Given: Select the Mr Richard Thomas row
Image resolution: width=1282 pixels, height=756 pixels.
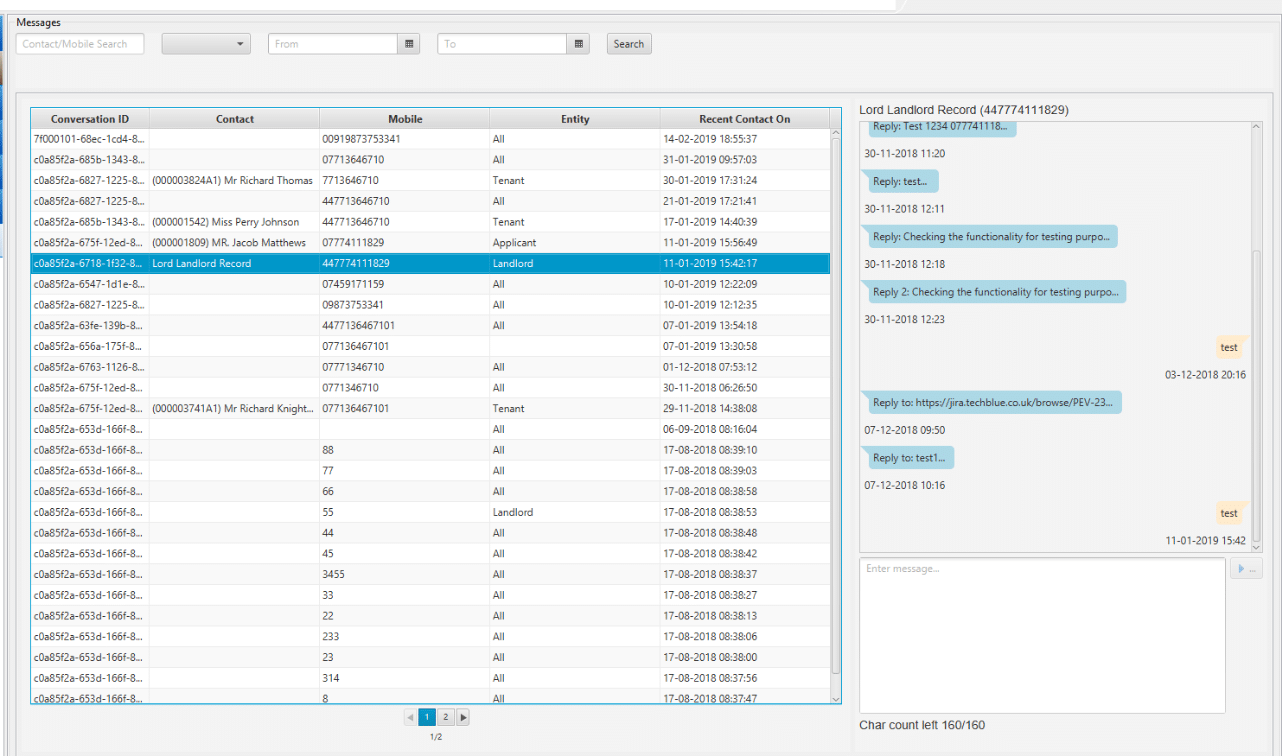Looking at the screenshot, I should click(431, 181).
